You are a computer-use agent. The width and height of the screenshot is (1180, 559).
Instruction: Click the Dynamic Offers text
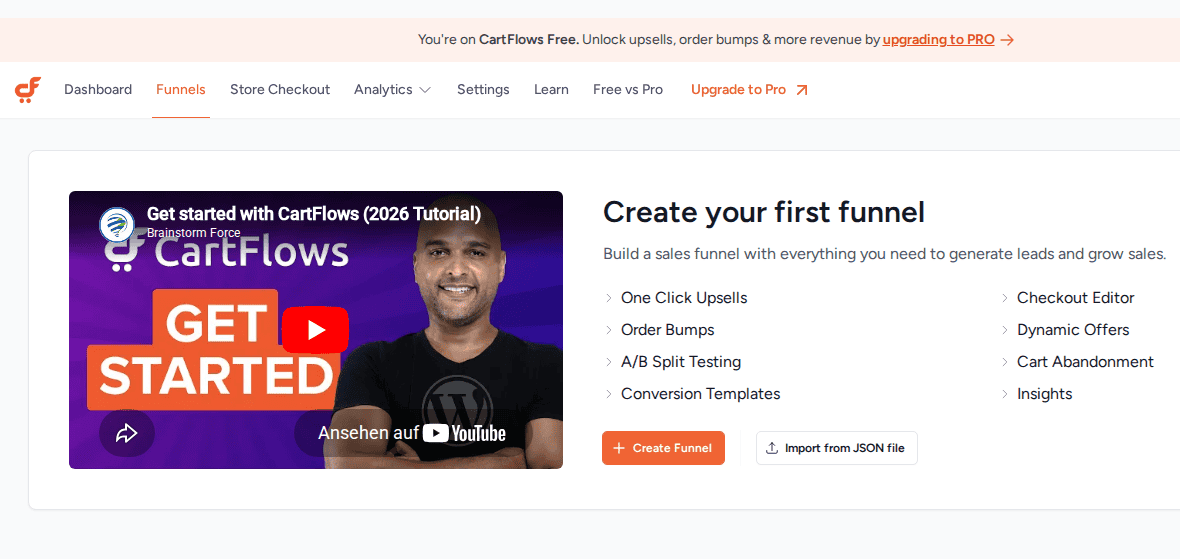click(1073, 330)
